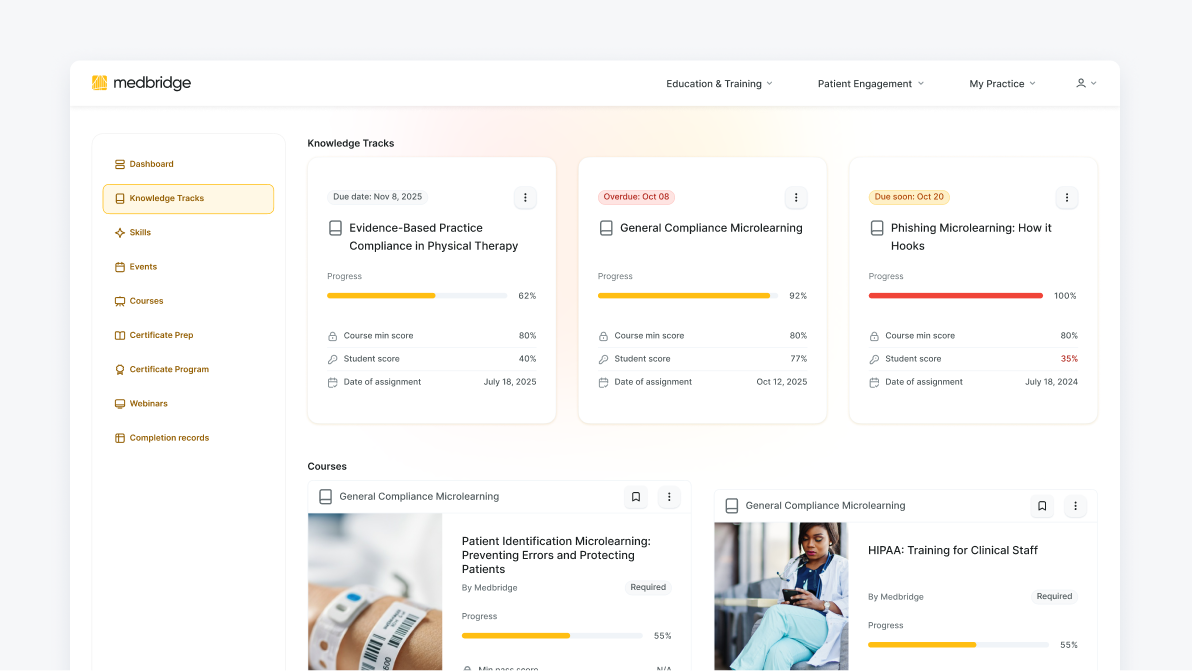This screenshot has width=1192, height=671.
Task: Click the Medbridge logo
Action: click(x=141, y=83)
